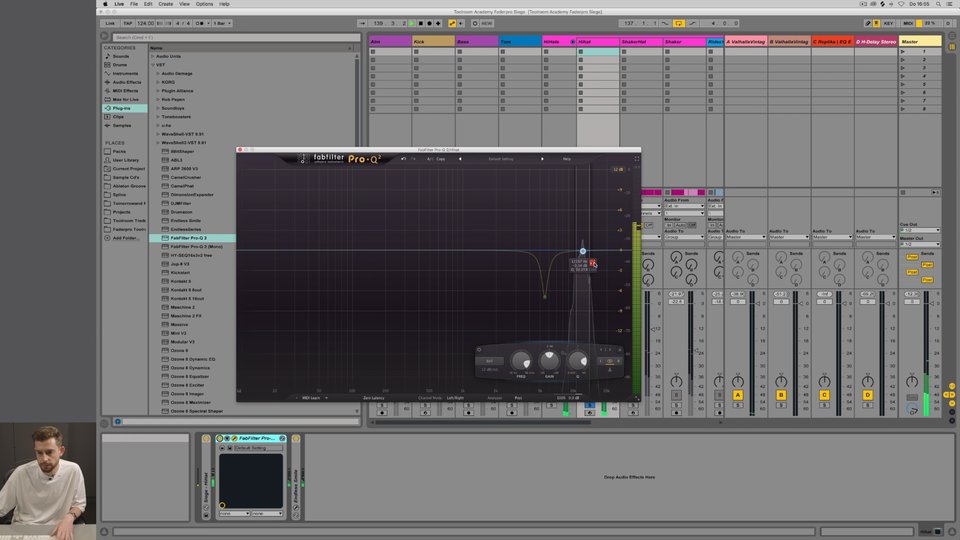The width and height of the screenshot is (960, 540).
Task: Click the Arrangement Record button
Action: click(x=429, y=23)
